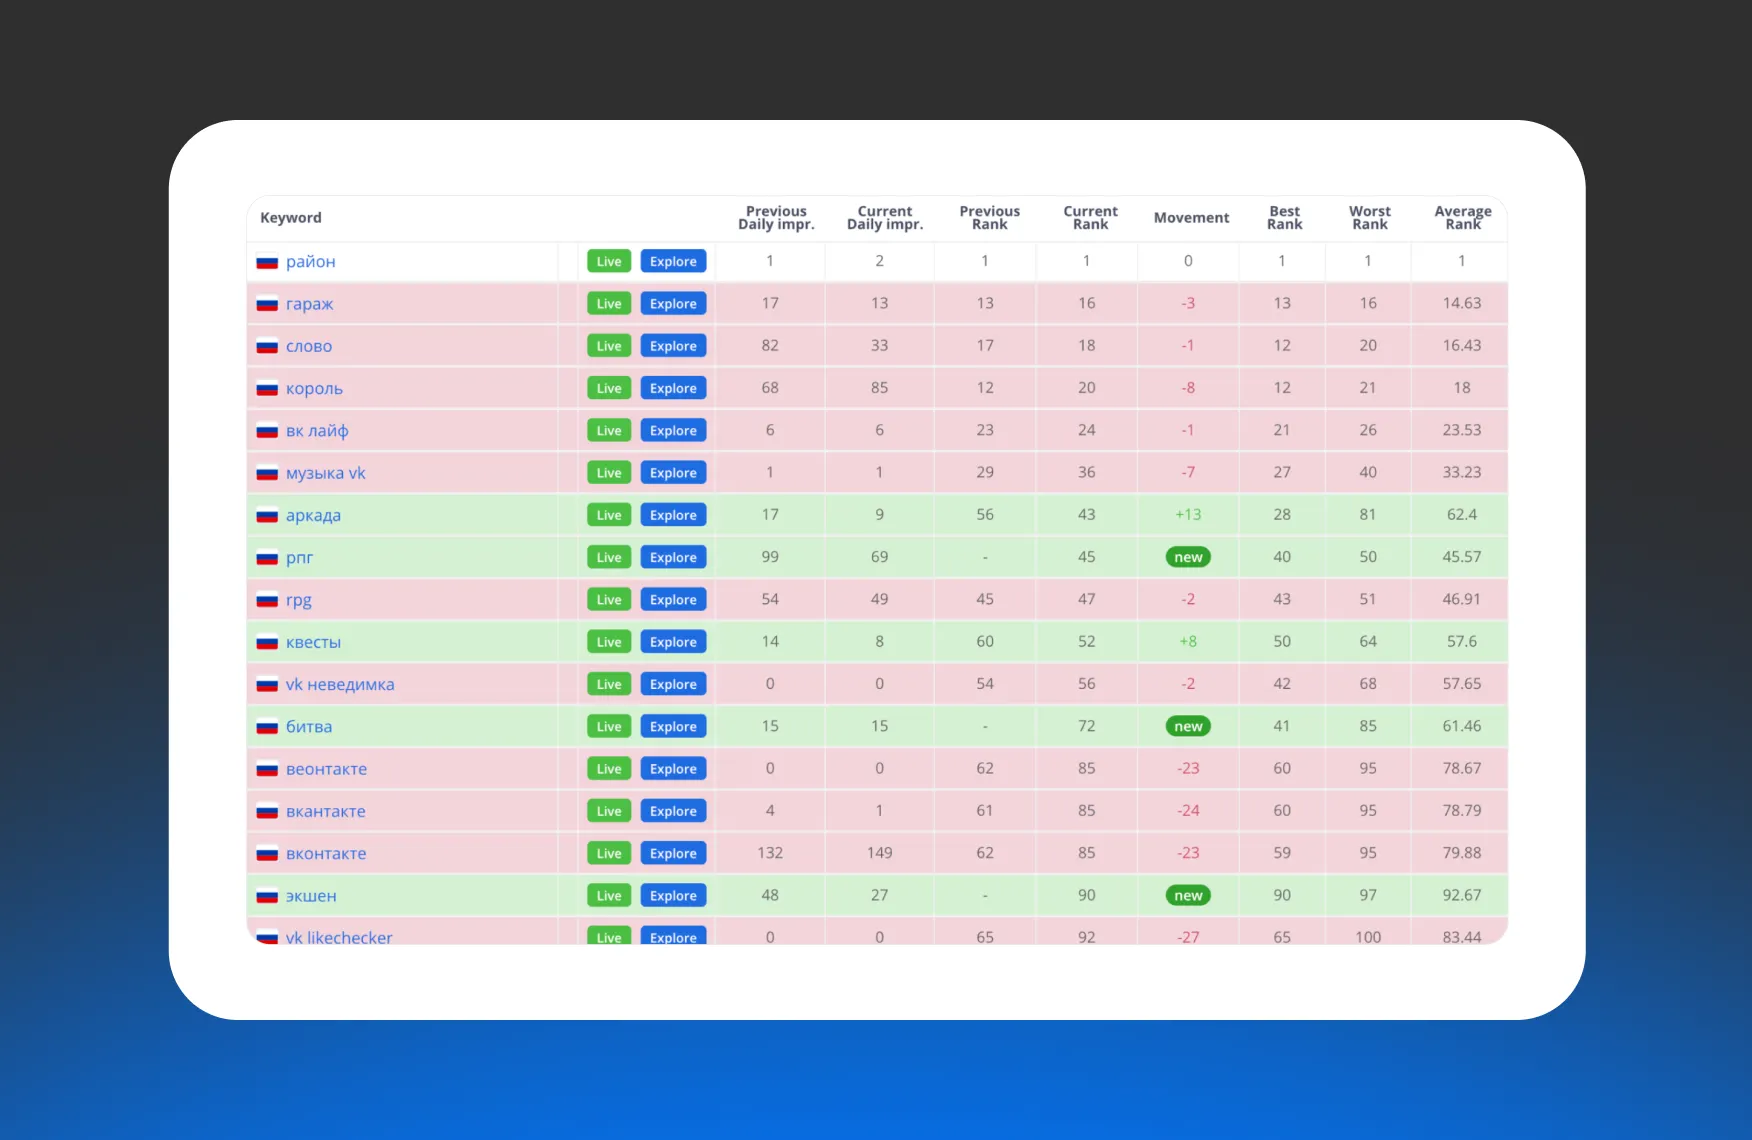Click the Russian flag next to гараж

point(267,304)
